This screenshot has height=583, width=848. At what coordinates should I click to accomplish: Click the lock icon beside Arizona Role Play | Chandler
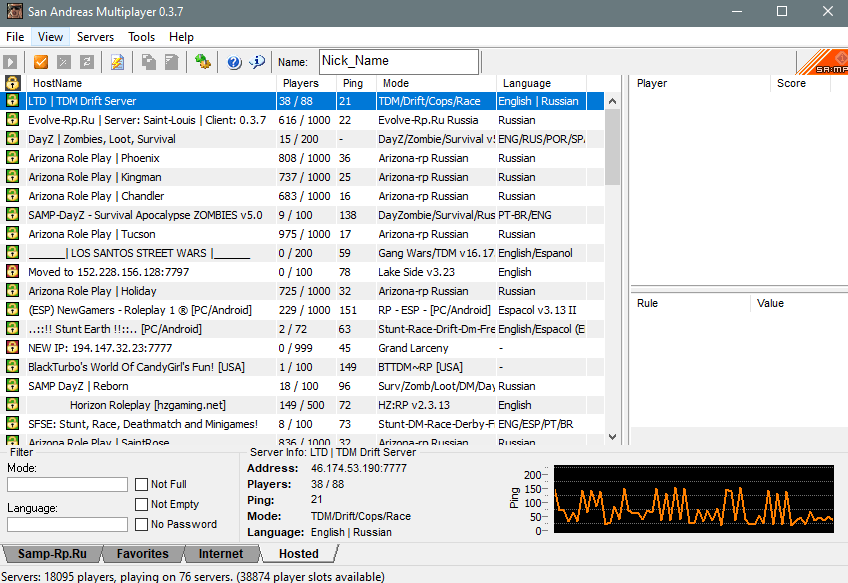(x=12, y=195)
